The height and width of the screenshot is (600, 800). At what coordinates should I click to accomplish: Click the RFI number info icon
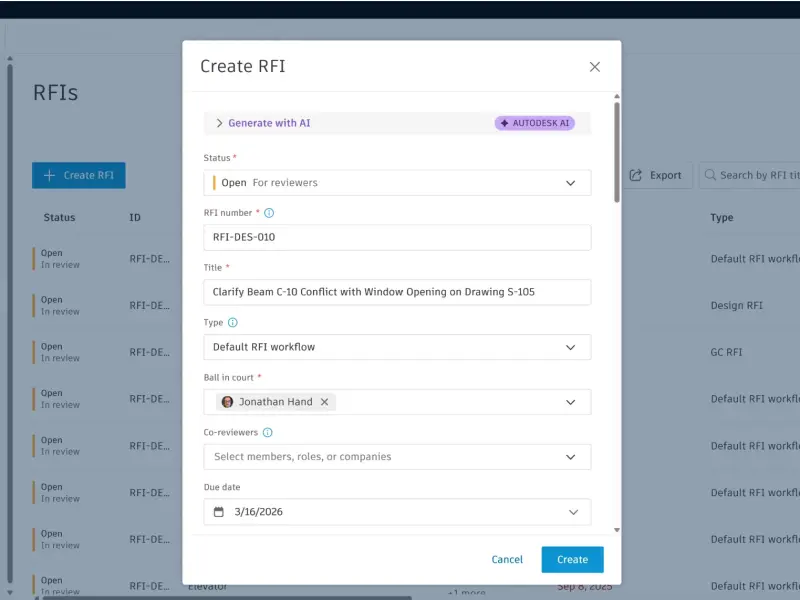269,213
